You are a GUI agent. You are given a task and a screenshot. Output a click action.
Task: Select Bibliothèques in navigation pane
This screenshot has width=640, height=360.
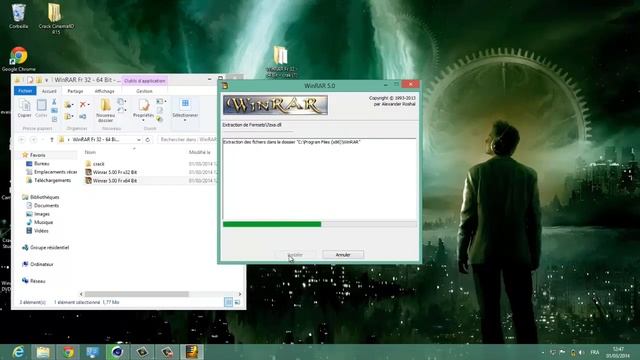point(44,197)
